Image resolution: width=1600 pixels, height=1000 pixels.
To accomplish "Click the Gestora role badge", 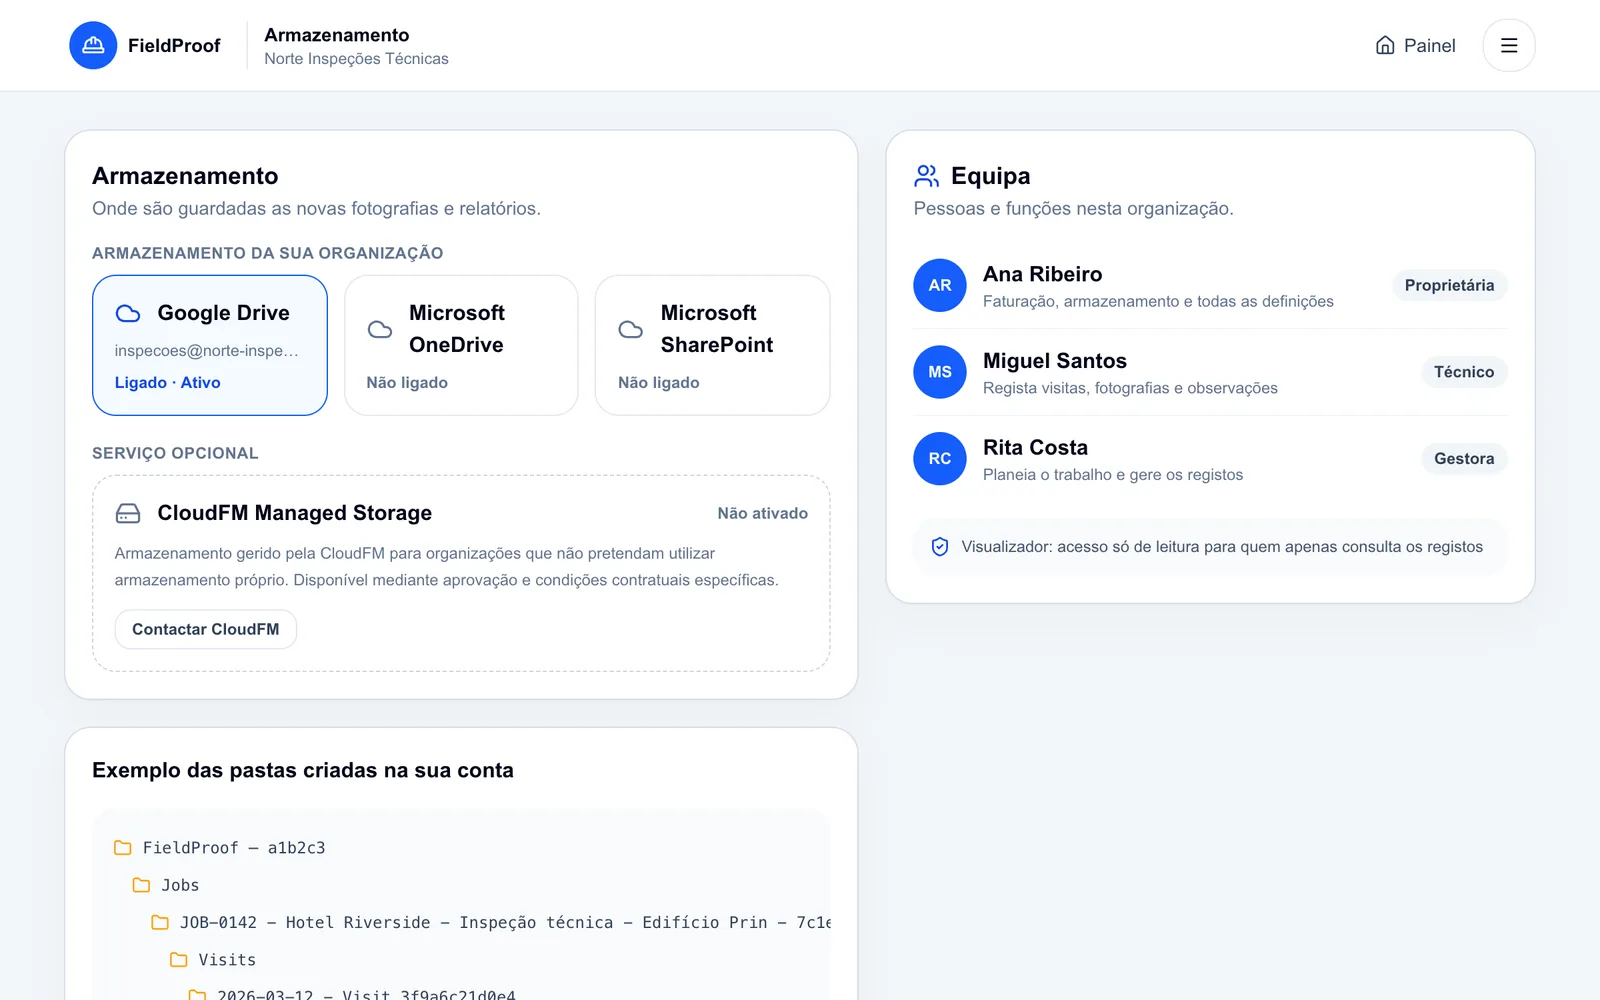I will (x=1464, y=459).
